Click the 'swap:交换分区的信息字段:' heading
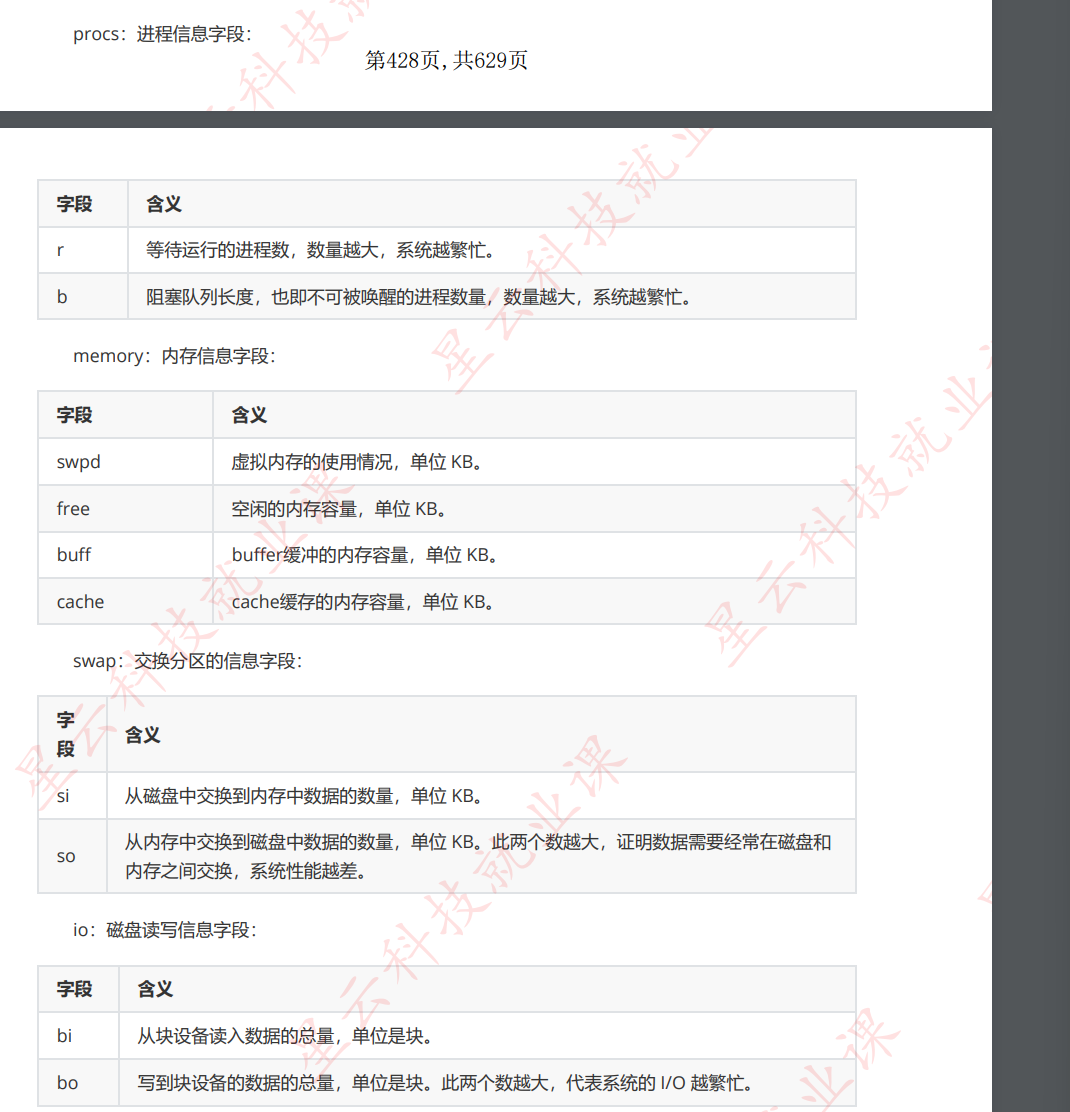 [x=188, y=662]
